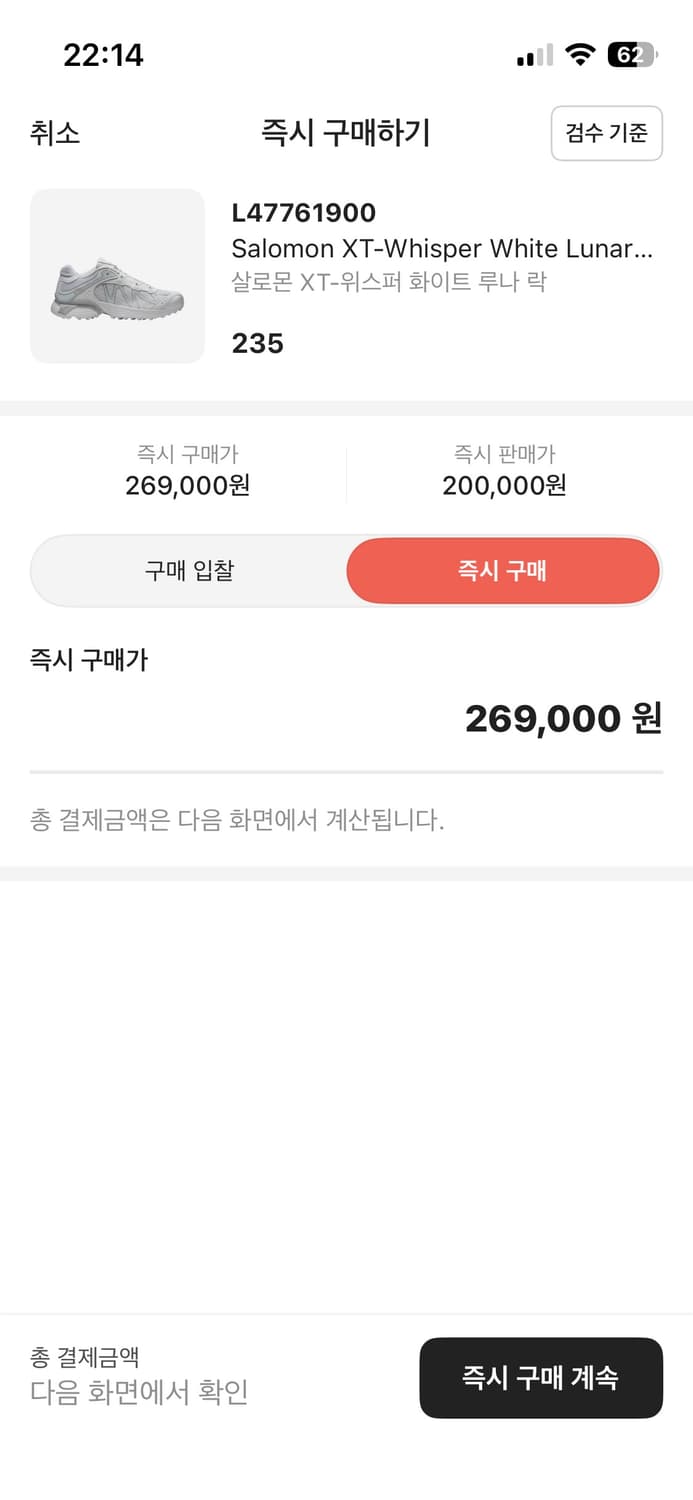Select the 즉시 구매 (buy now) option
The width and height of the screenshot is (693, 1500).
[x=503, y=571]
